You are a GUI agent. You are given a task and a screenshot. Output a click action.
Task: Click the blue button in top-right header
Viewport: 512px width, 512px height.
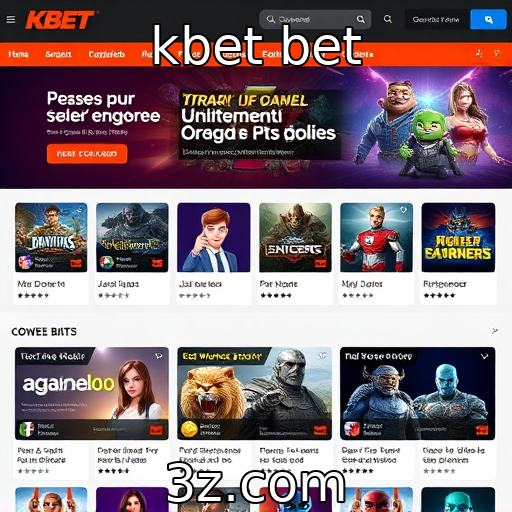[488, 19]
